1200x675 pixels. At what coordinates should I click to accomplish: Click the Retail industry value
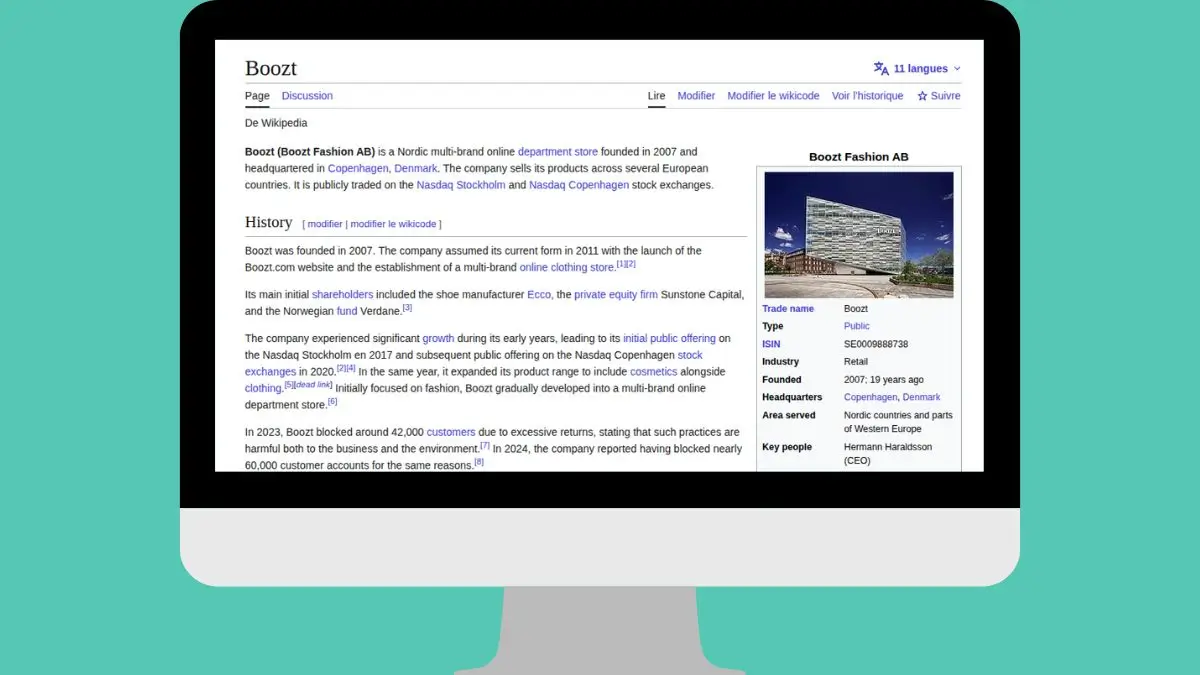(x=856, y=362)
